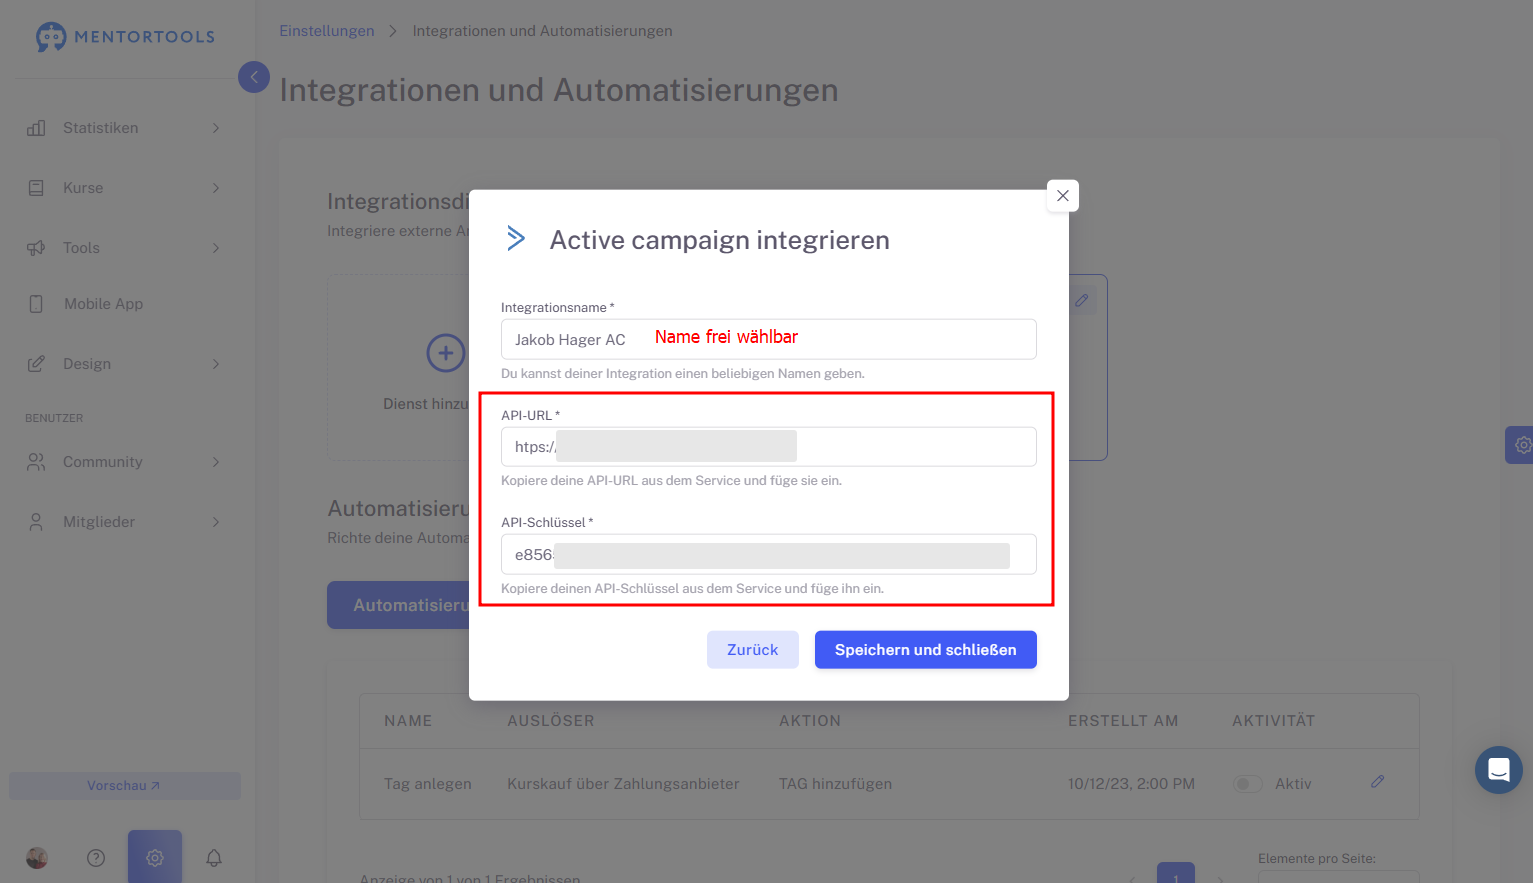Click the API-URL input field
Viewport: 1533px width, 883px height.
point(768,447)
